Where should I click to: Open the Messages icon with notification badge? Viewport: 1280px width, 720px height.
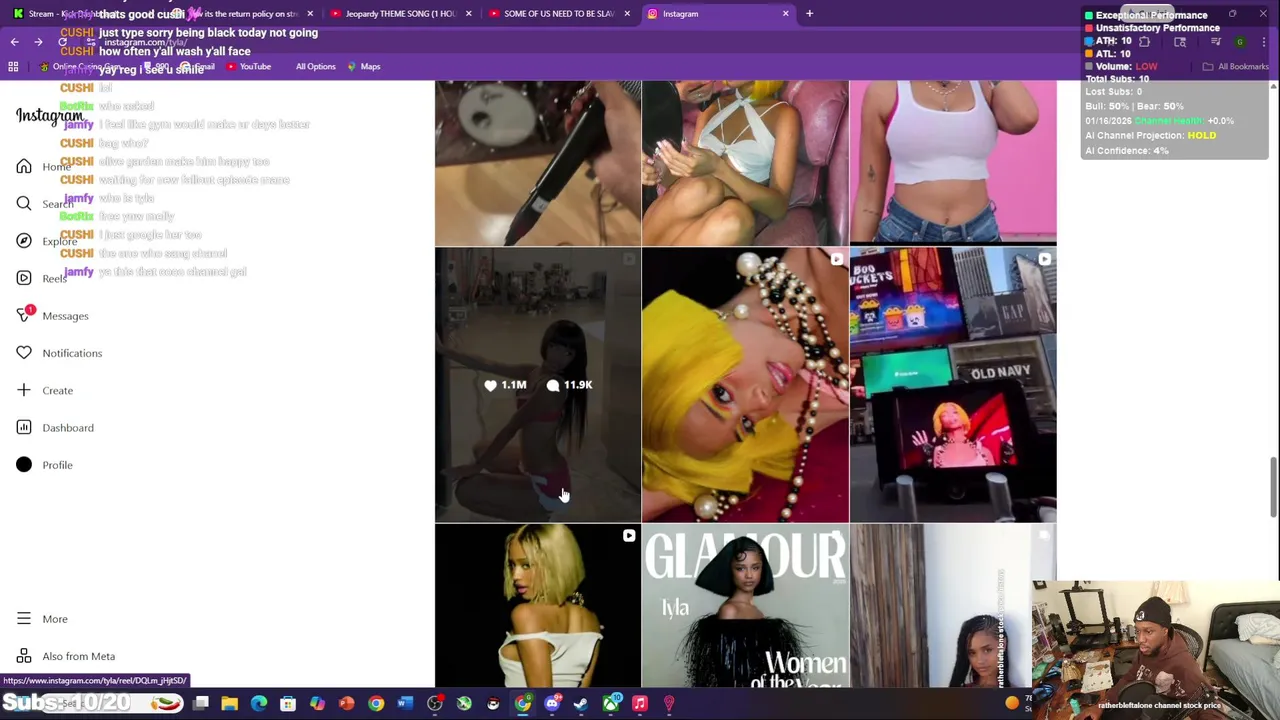(x=24, y=315)
